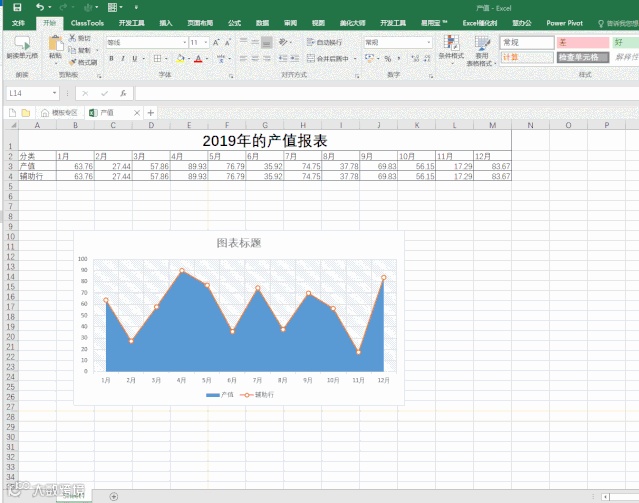The image size is (639, 503).
Task: Decrease font size with smaller A icon
Action: coord(228,42)
